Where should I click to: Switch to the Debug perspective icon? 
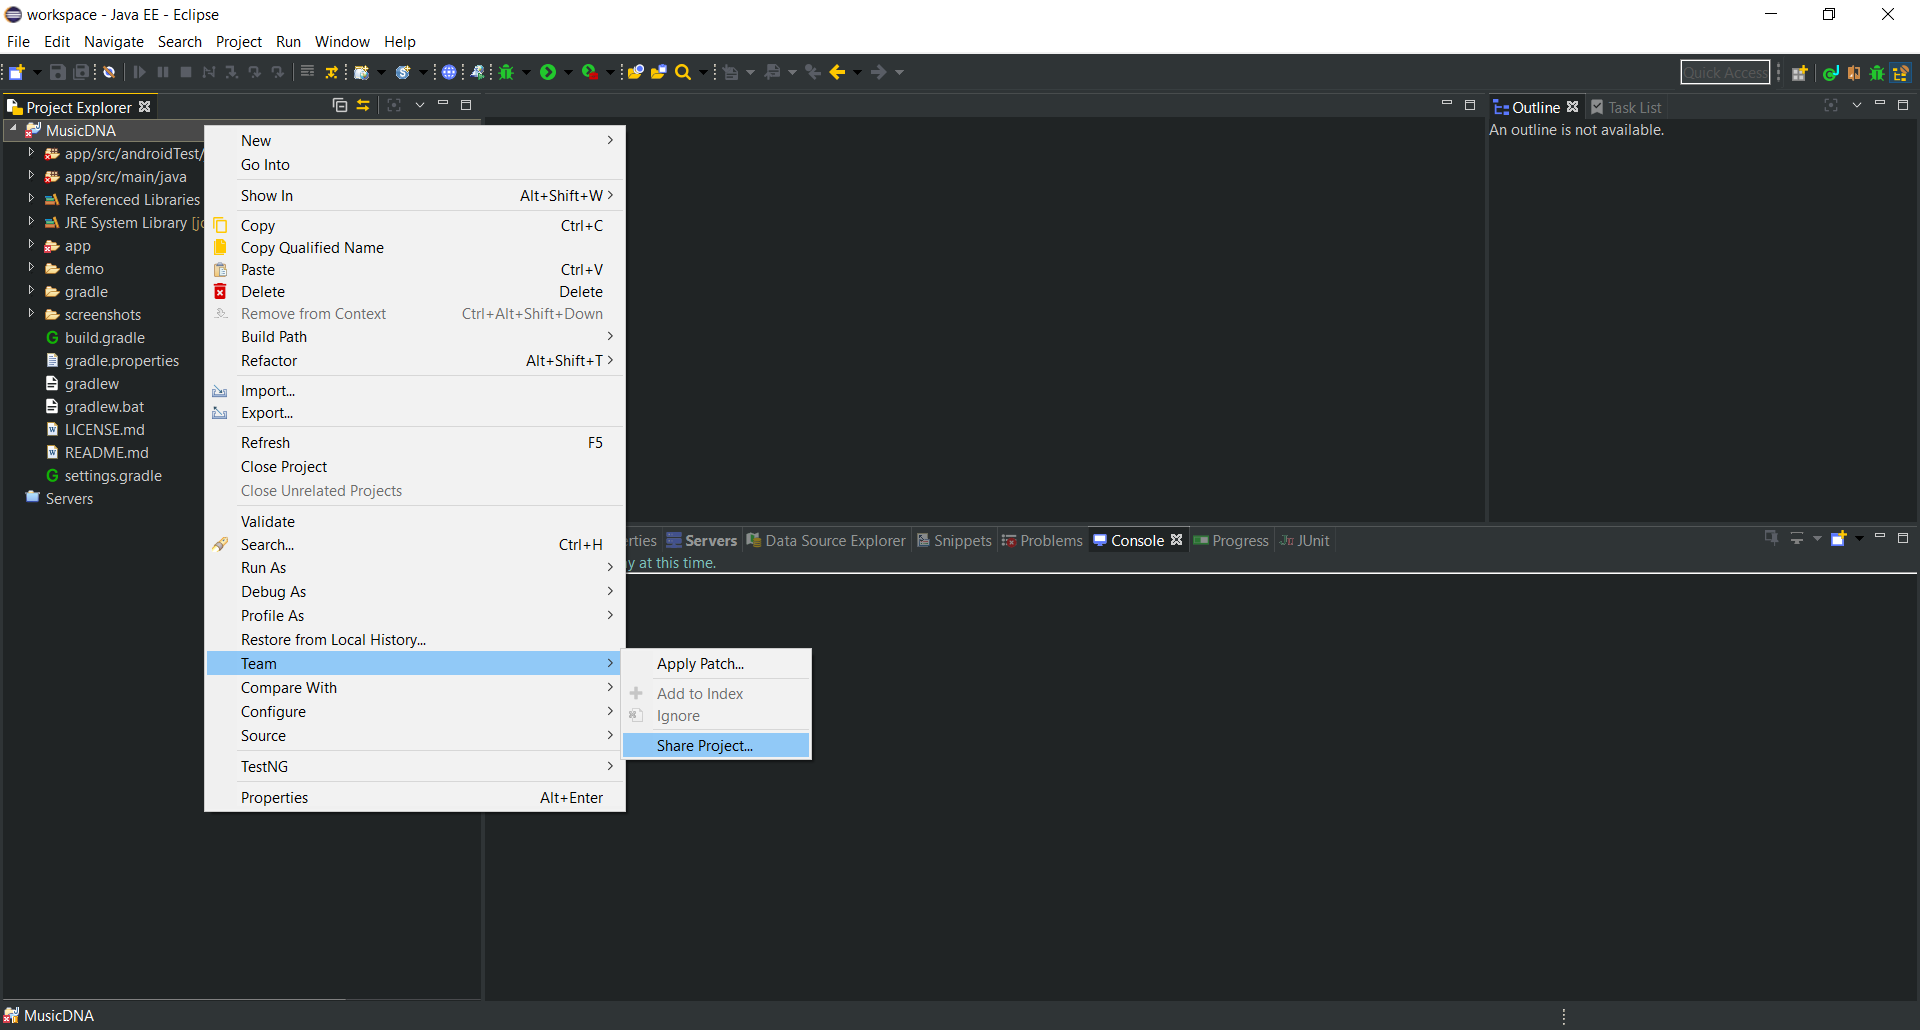[x=1877, y=73]
